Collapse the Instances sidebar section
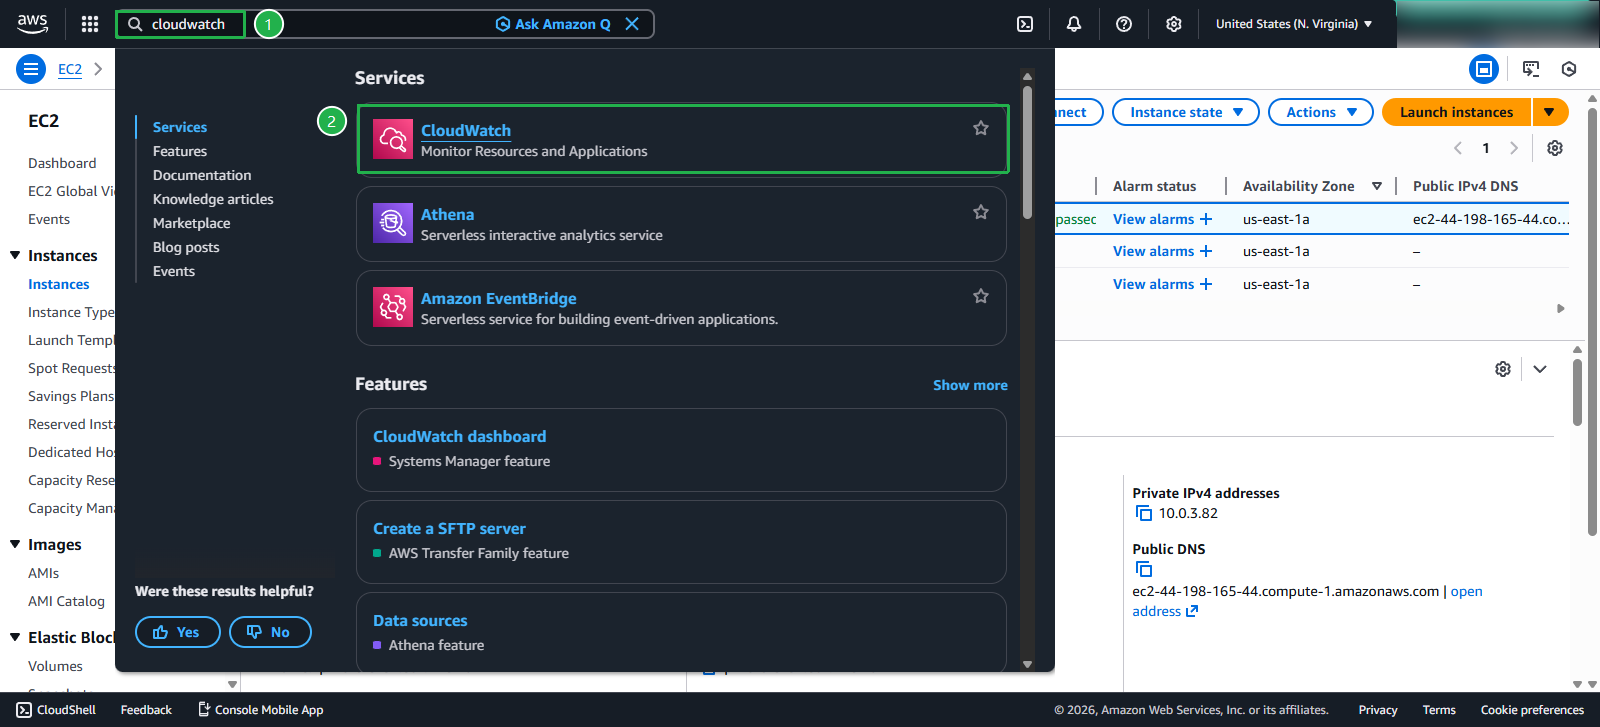The image size is (1600, 727). click(15, 255)
